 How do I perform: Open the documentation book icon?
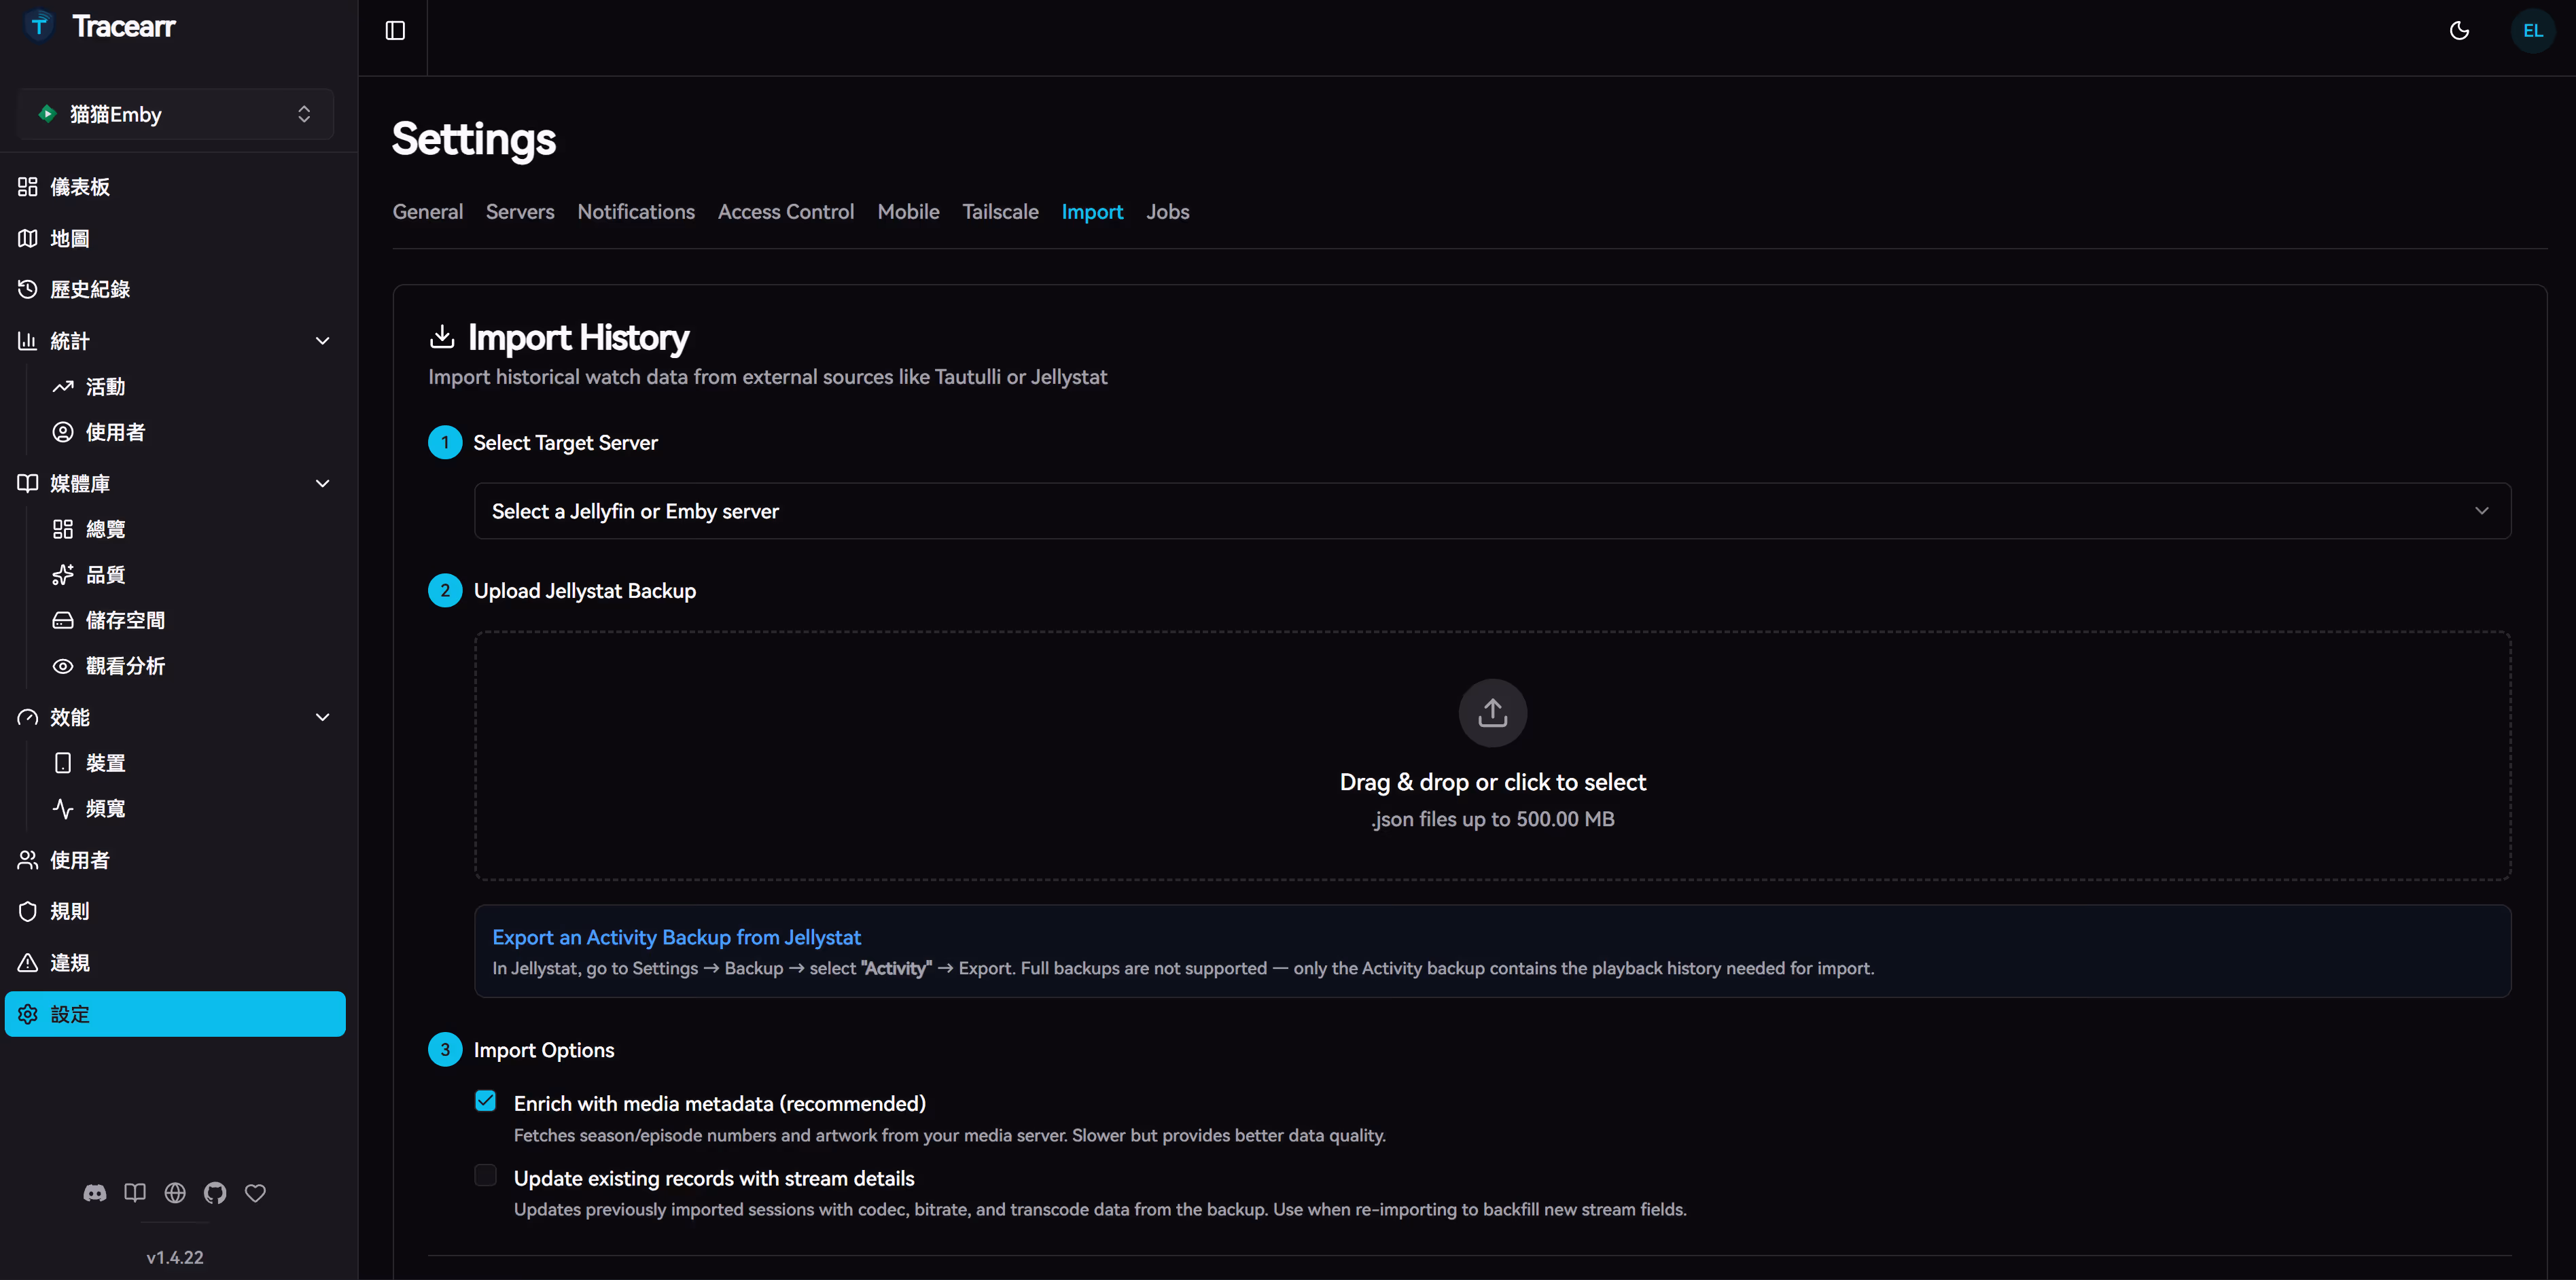(135, 1193)
